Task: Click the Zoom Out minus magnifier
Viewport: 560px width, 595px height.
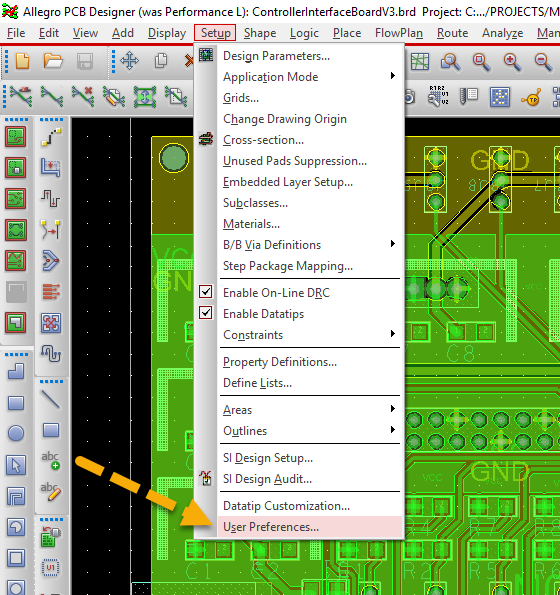Action: click(x=543, y=62)
